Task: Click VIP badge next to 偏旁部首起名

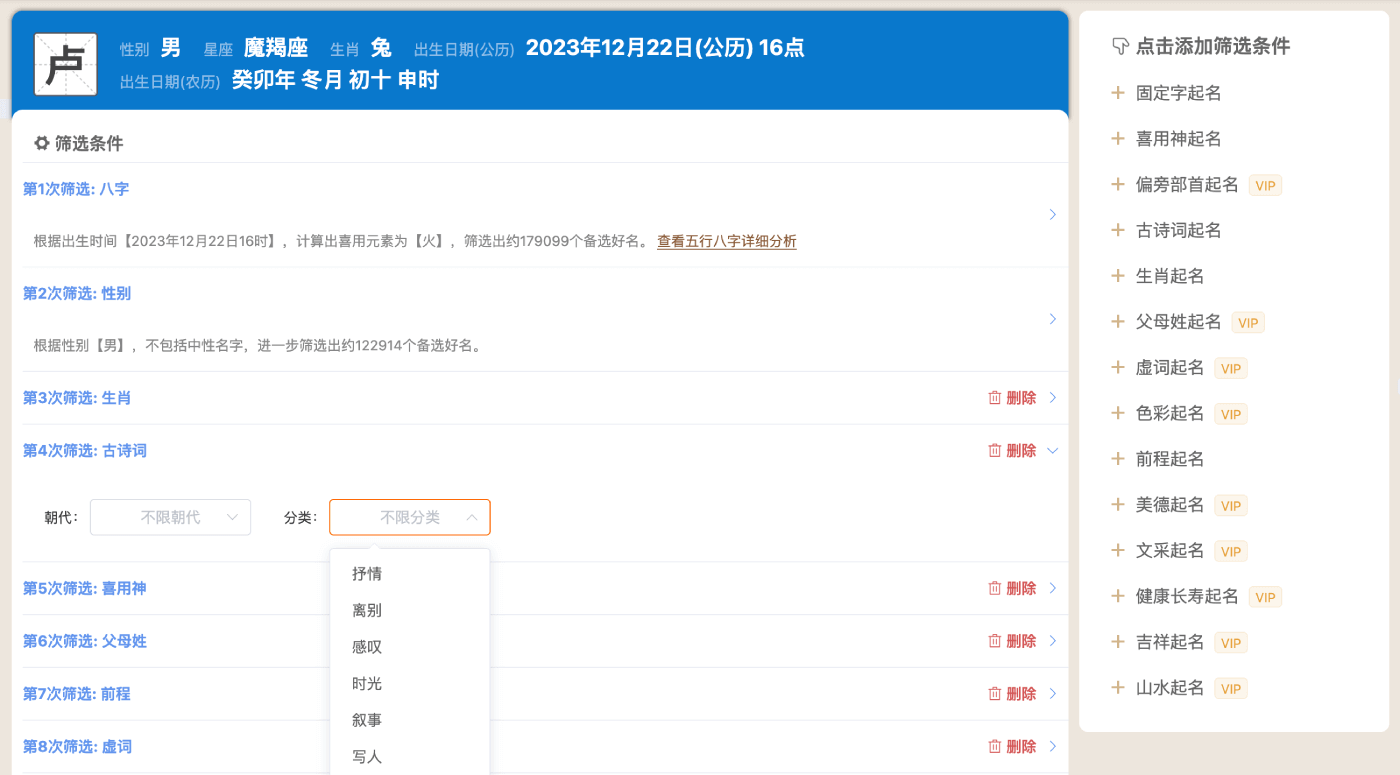Action: pyautogui.click(x=1265, y=185)
